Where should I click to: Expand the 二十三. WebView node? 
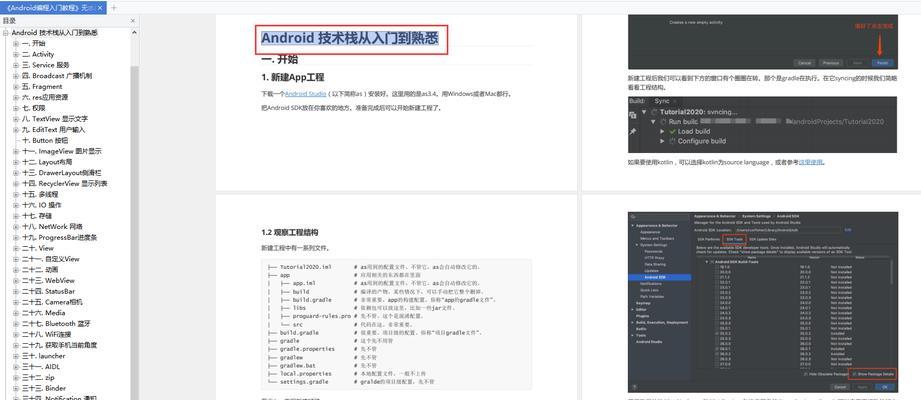coord(16,281)
